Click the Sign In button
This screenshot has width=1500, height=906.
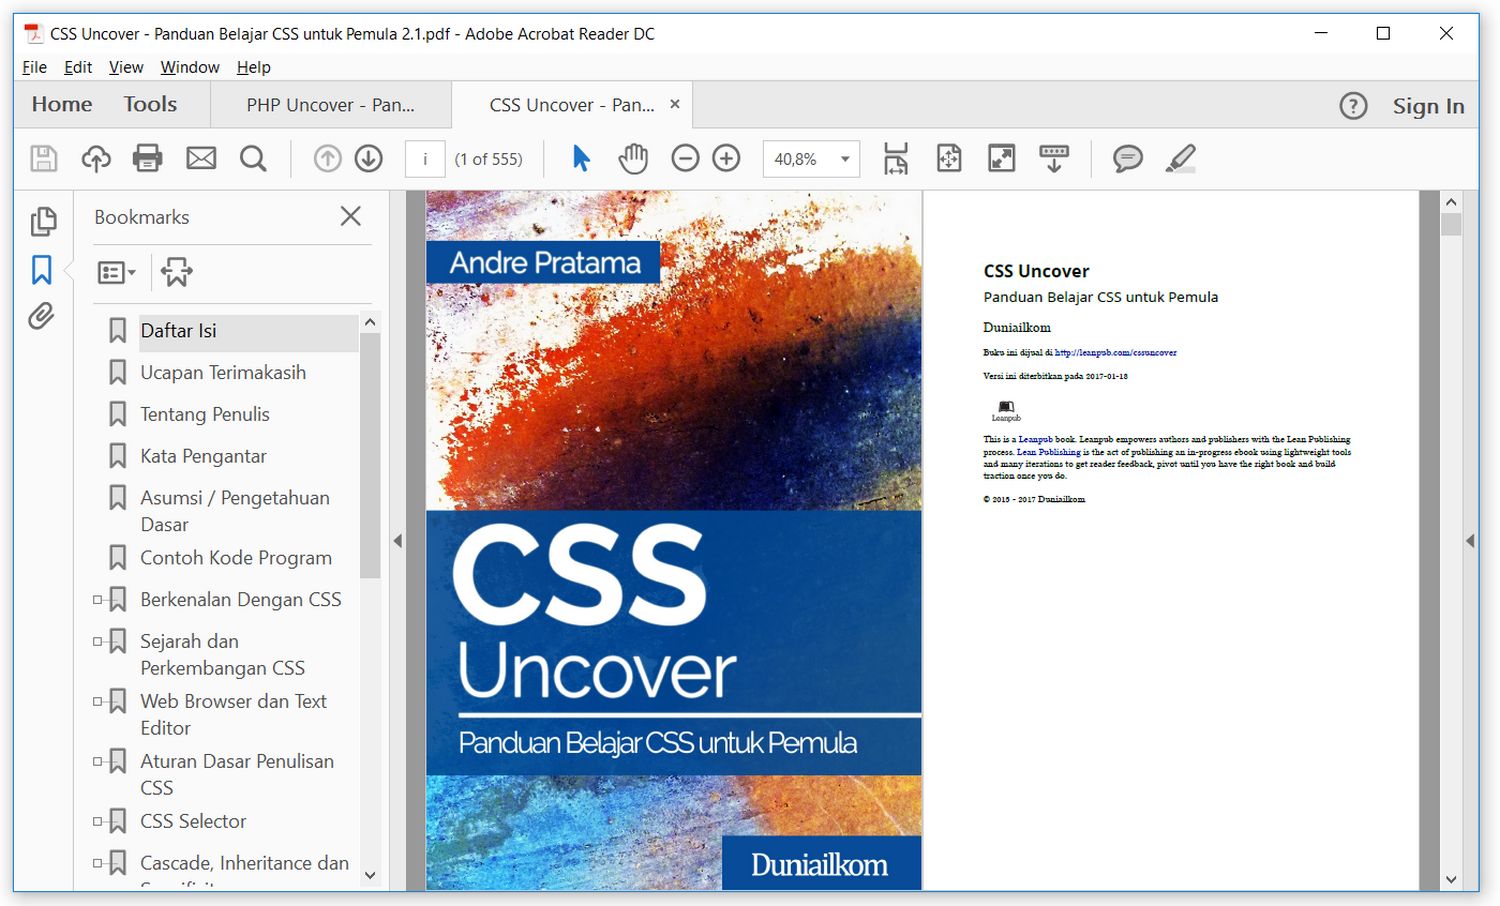pyautogui.click(x=1428, y=106)
